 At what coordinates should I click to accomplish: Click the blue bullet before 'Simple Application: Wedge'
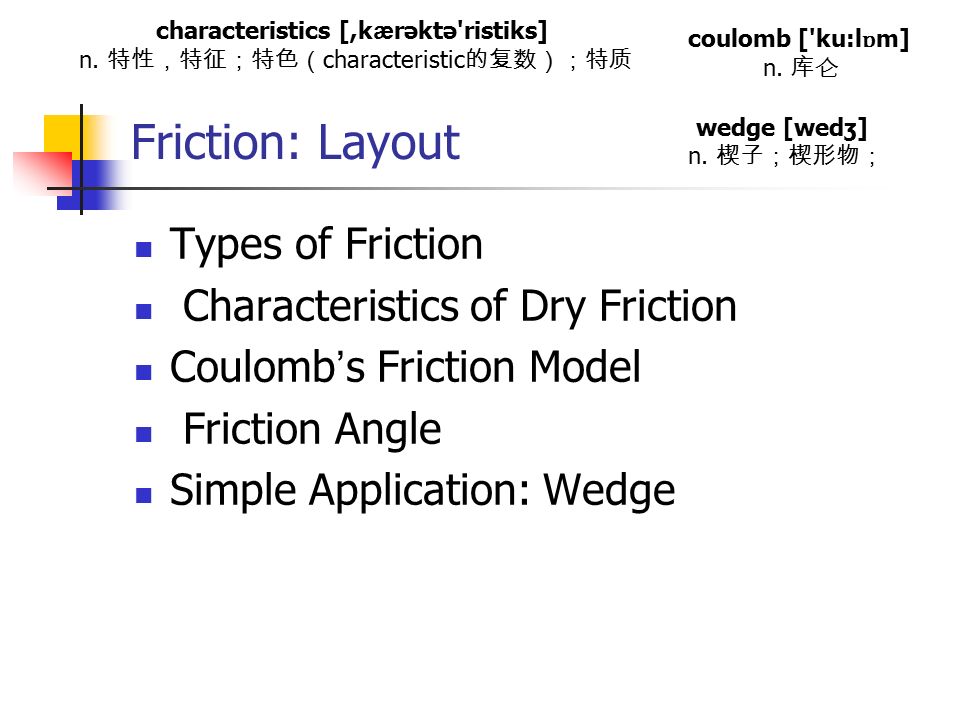pyautogui.click(x=144, y=495)
